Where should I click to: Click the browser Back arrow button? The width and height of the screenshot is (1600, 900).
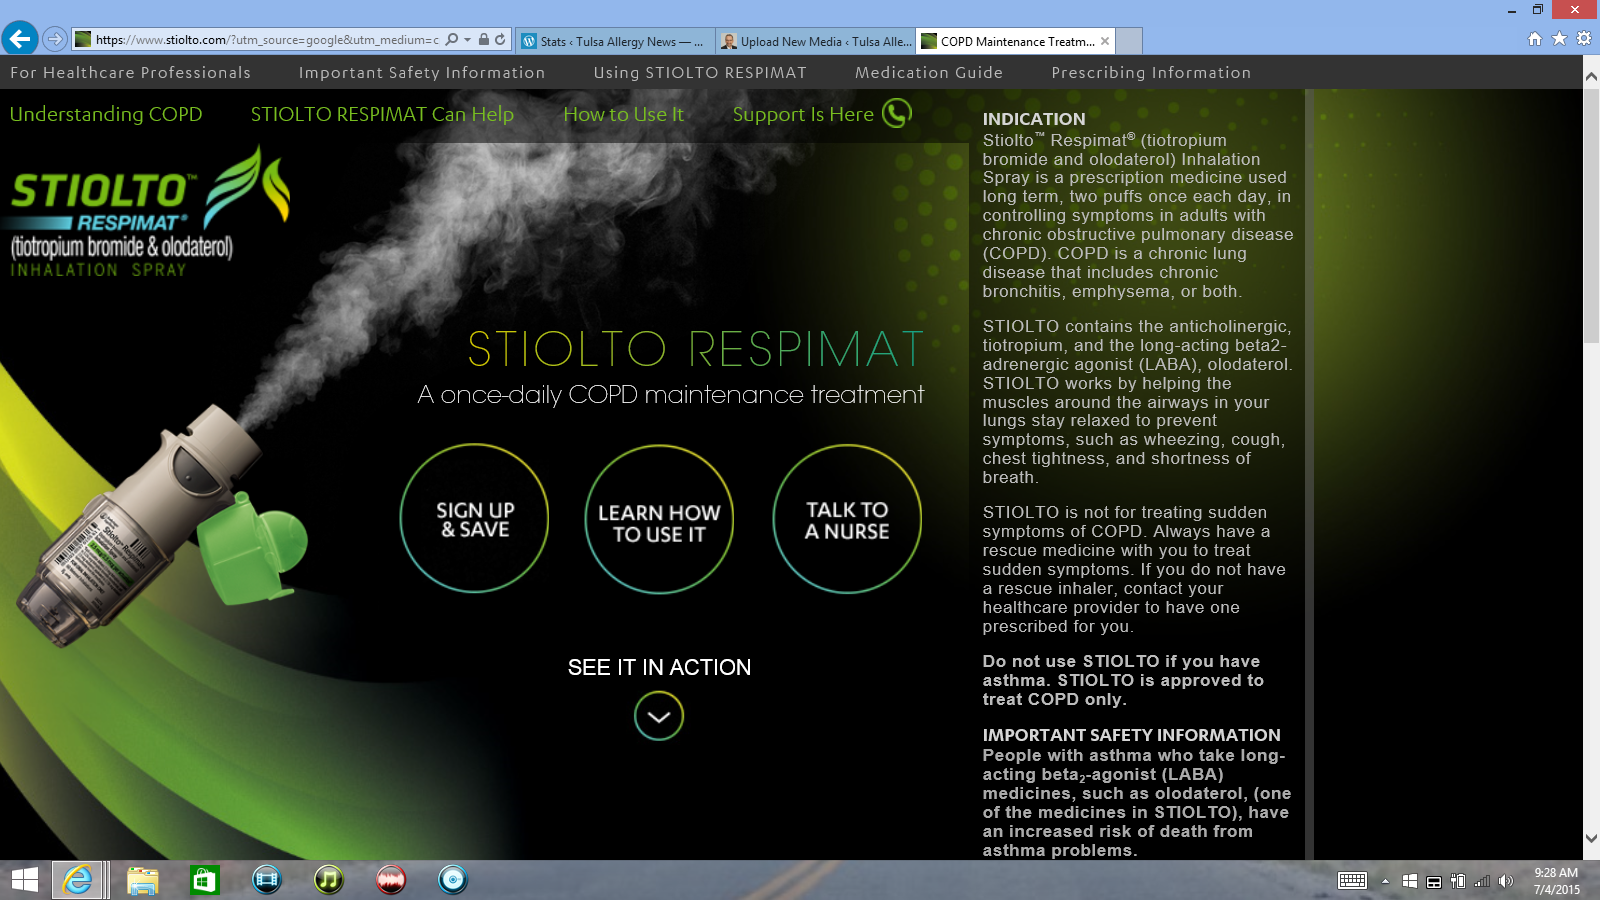point(20,39)
